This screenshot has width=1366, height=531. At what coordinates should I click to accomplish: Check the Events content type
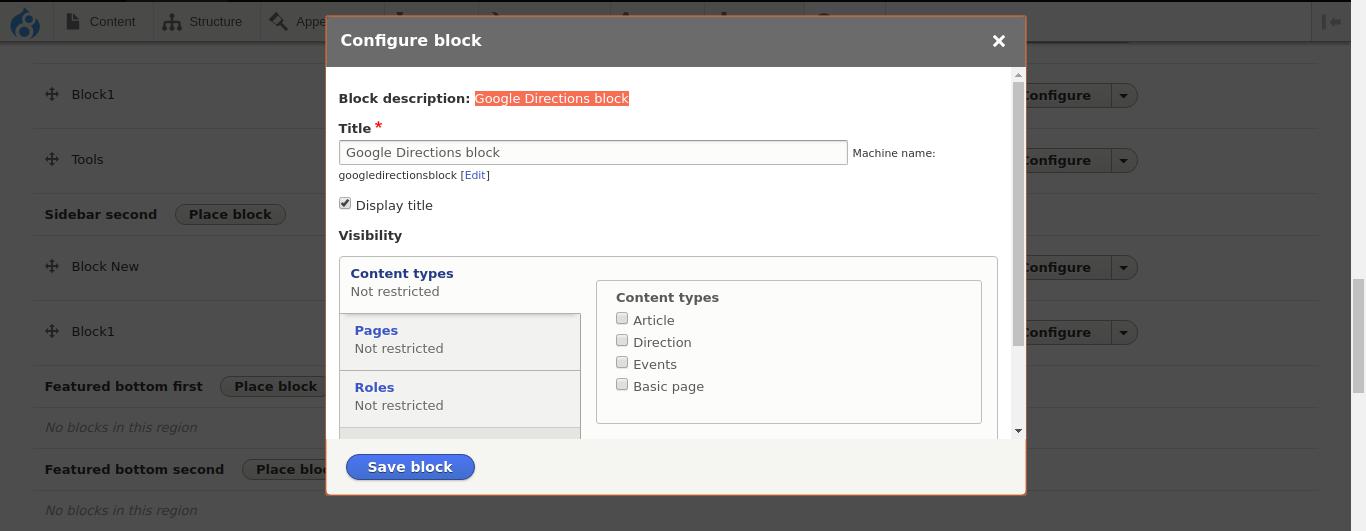pyautogui.click(x=622, y=362)
